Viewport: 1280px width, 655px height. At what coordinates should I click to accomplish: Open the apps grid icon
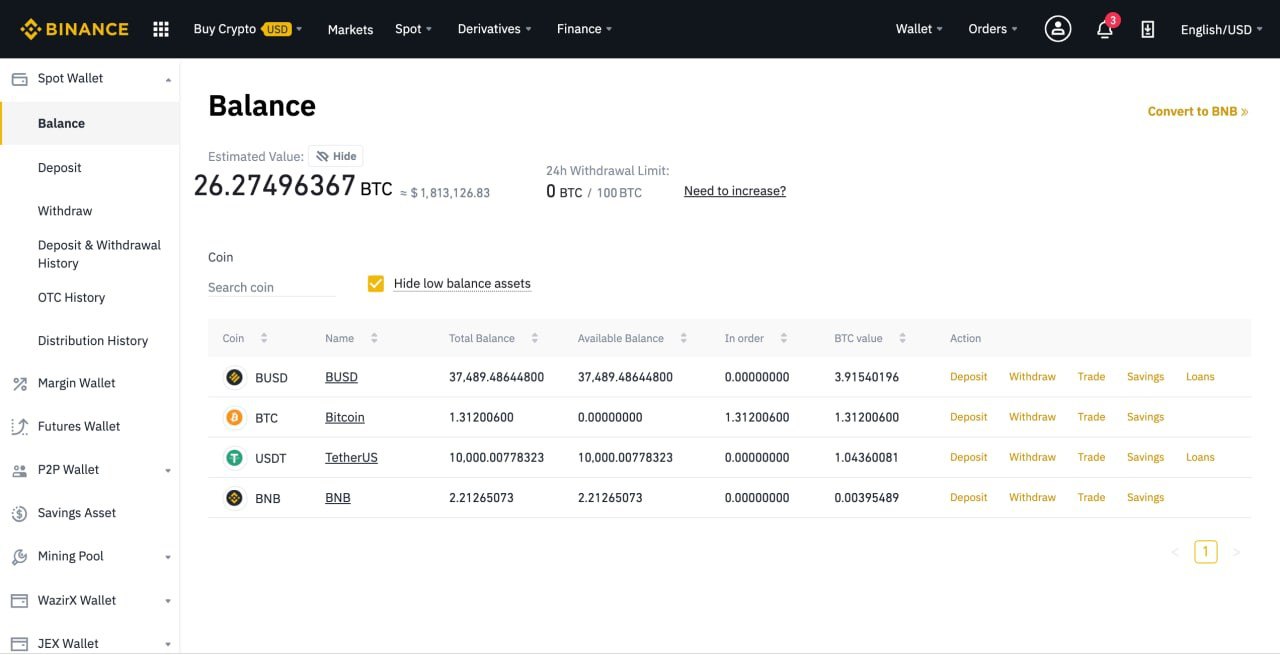click(161, 29)
